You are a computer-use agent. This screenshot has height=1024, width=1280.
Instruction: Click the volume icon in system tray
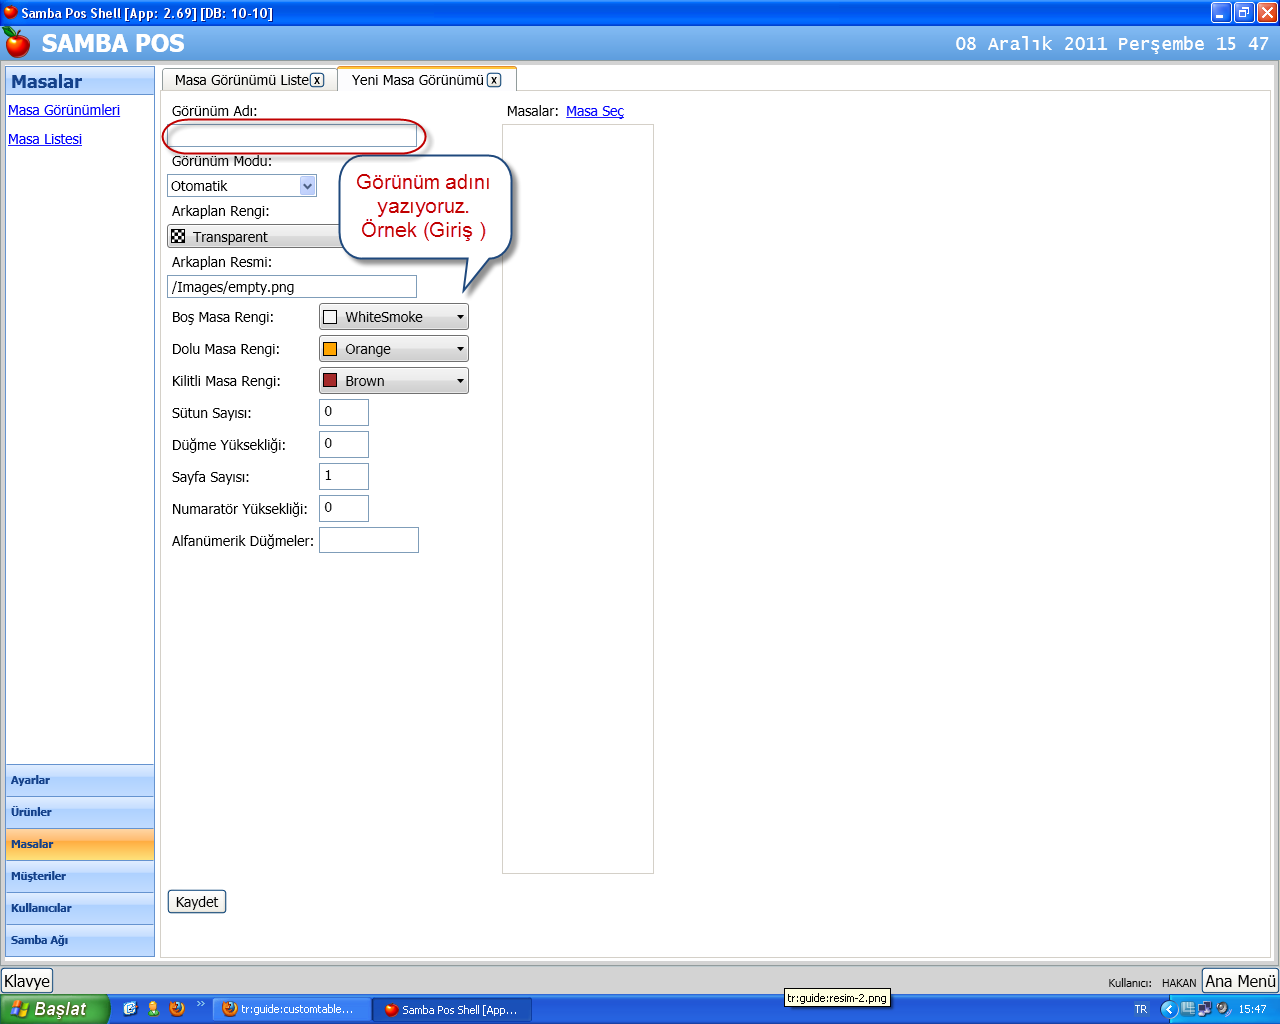pos(1222,1009)
